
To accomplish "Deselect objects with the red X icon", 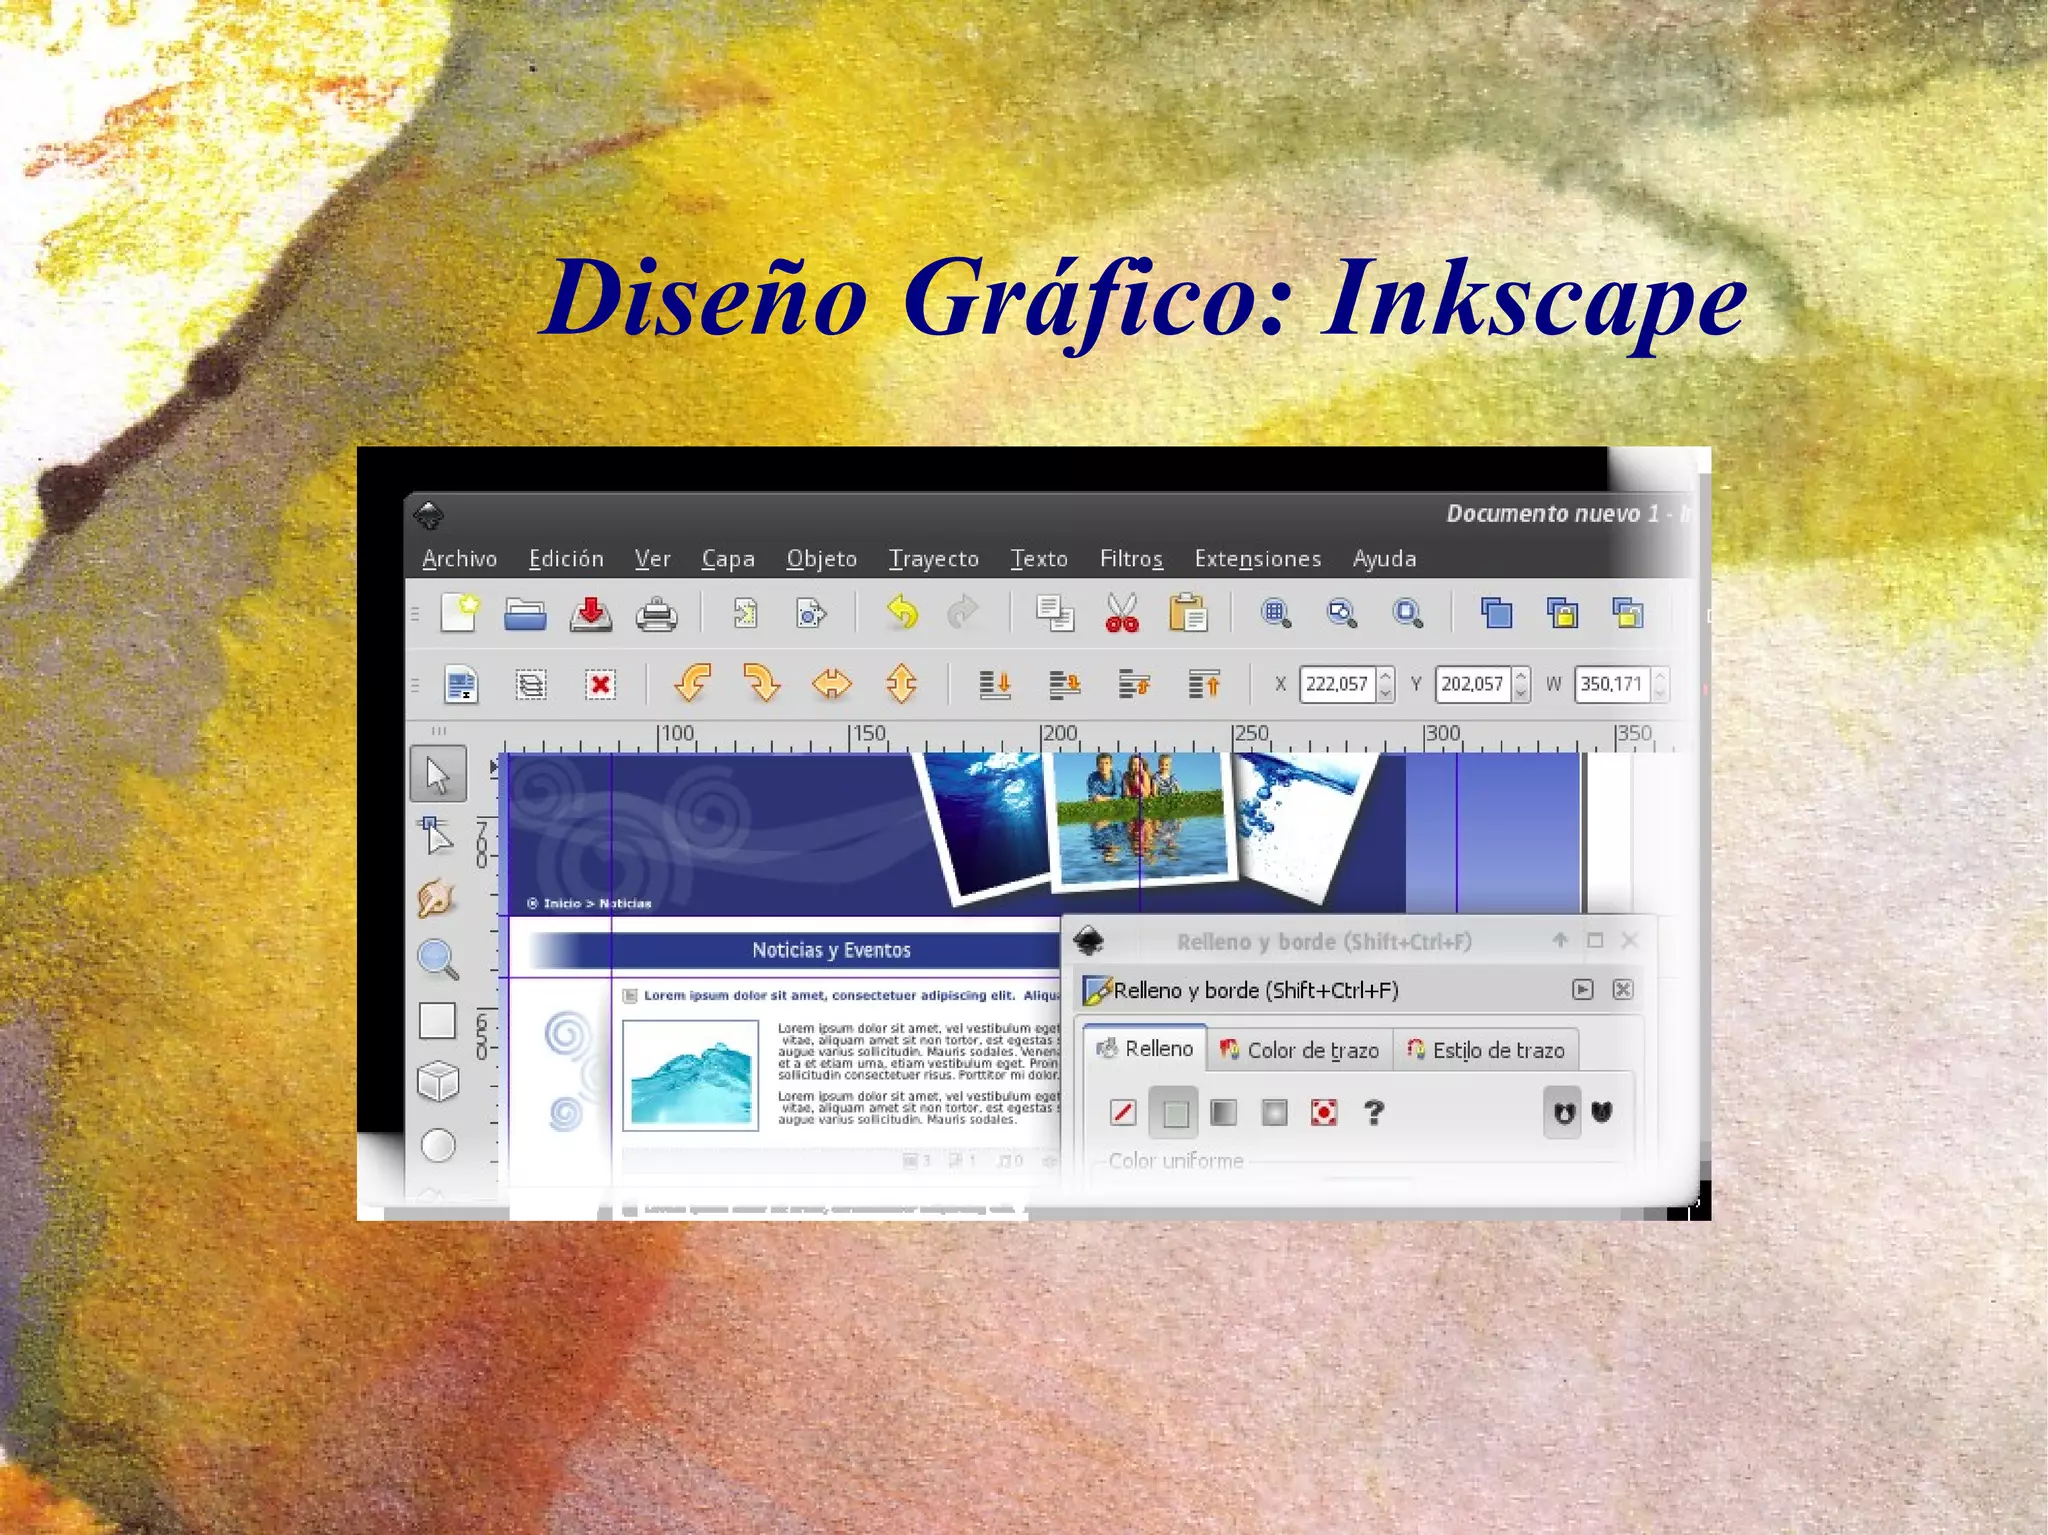I will [x=600, y=685].
